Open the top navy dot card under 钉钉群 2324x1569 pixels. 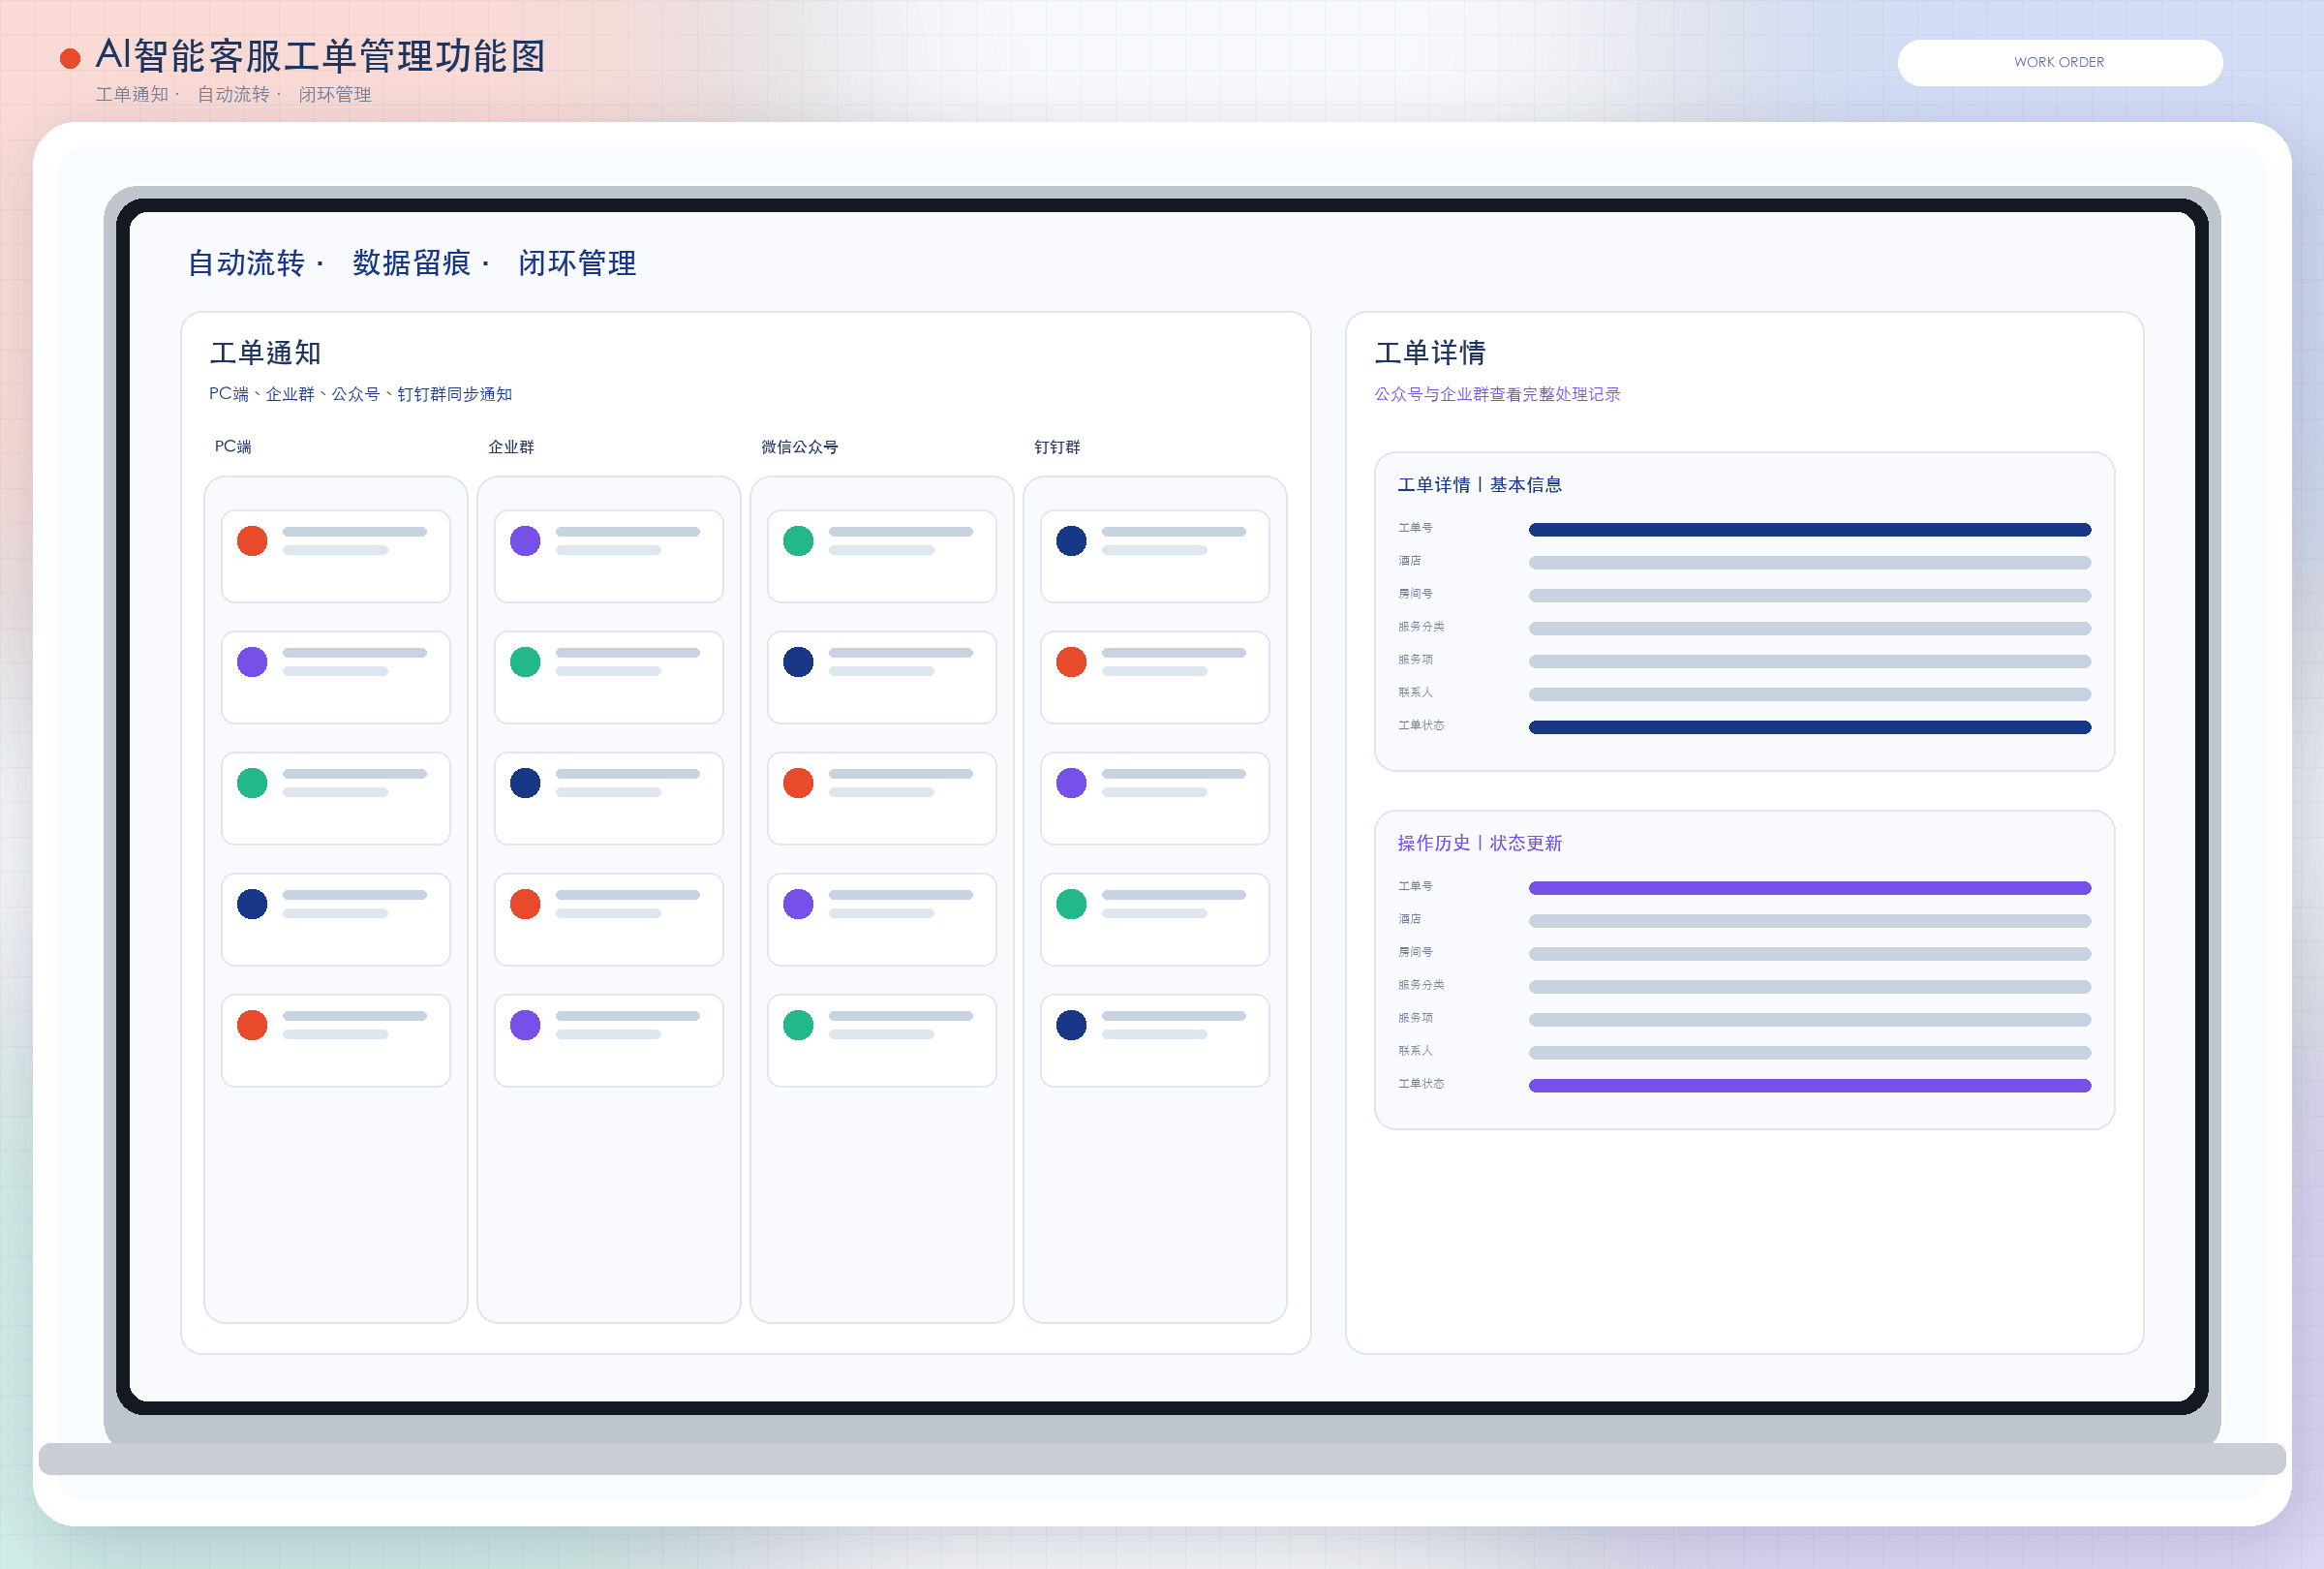1154,556
